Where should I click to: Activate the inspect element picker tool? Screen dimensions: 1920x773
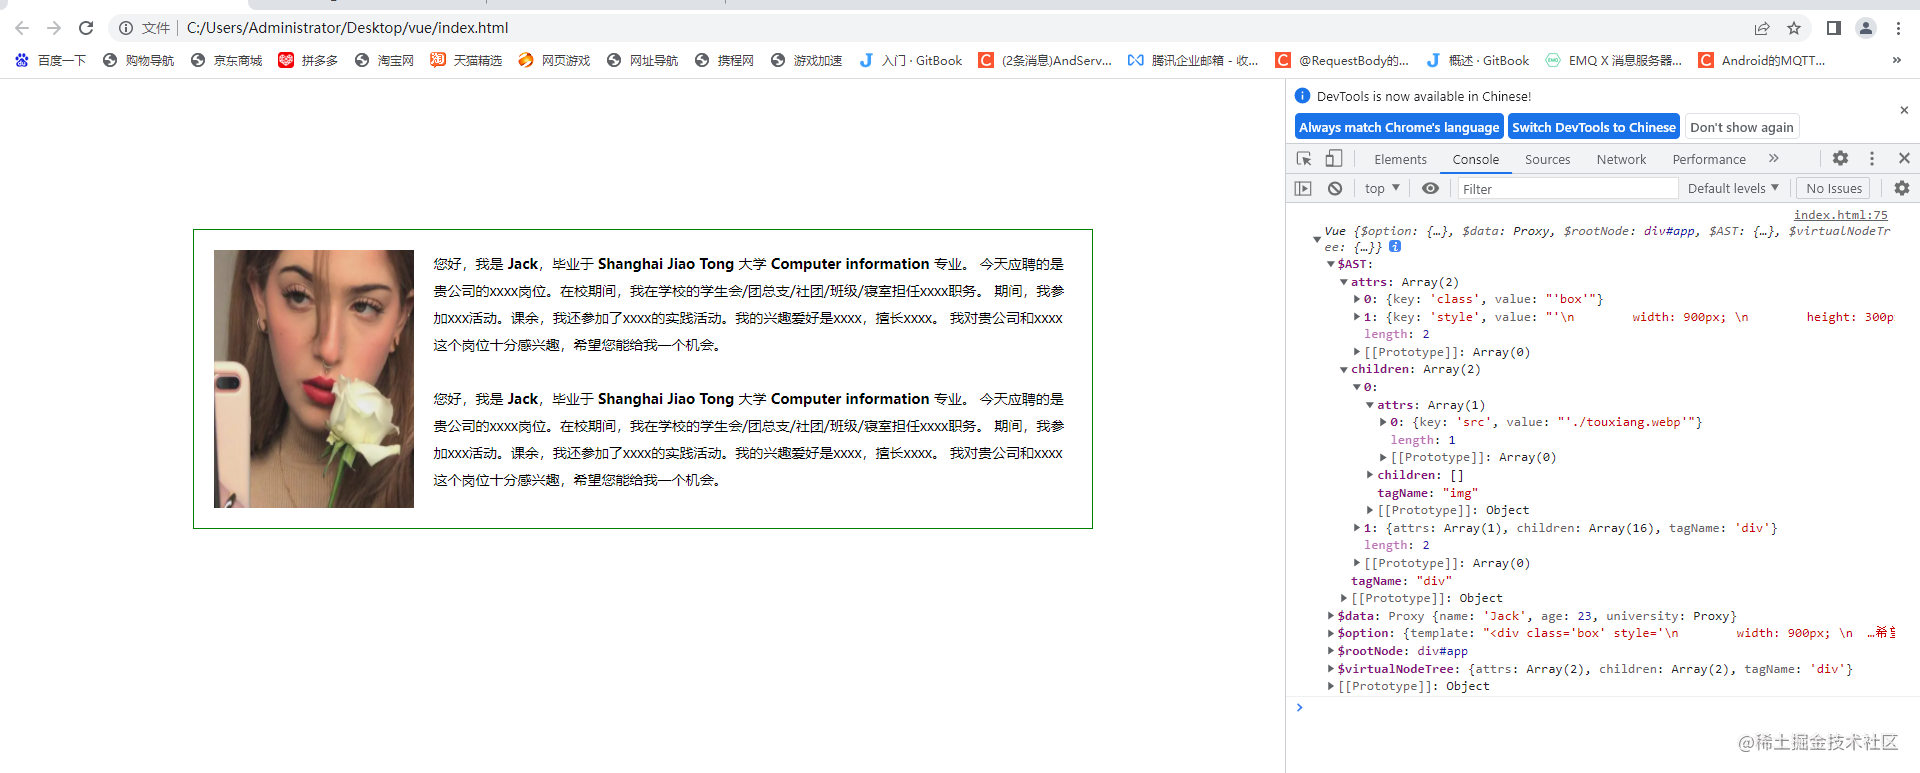coord(1304,159)
